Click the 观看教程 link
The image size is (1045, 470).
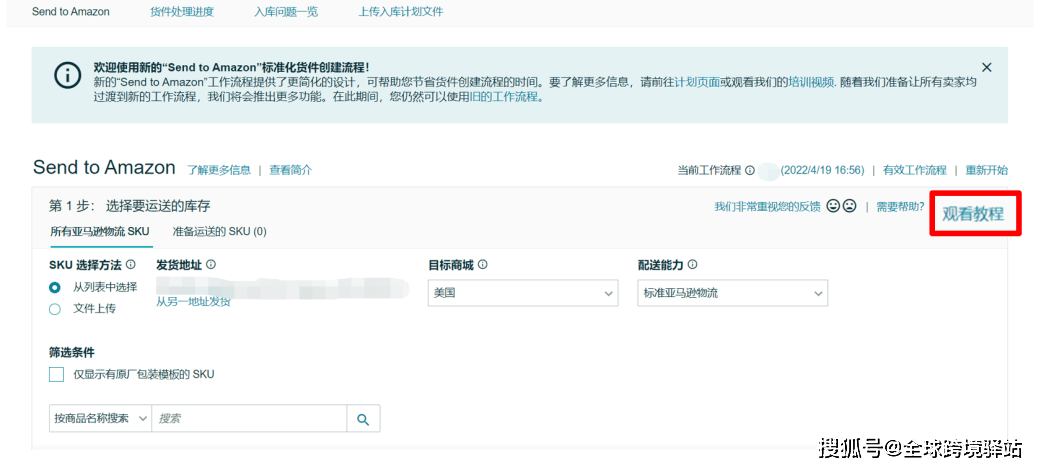tap(973, 214)
